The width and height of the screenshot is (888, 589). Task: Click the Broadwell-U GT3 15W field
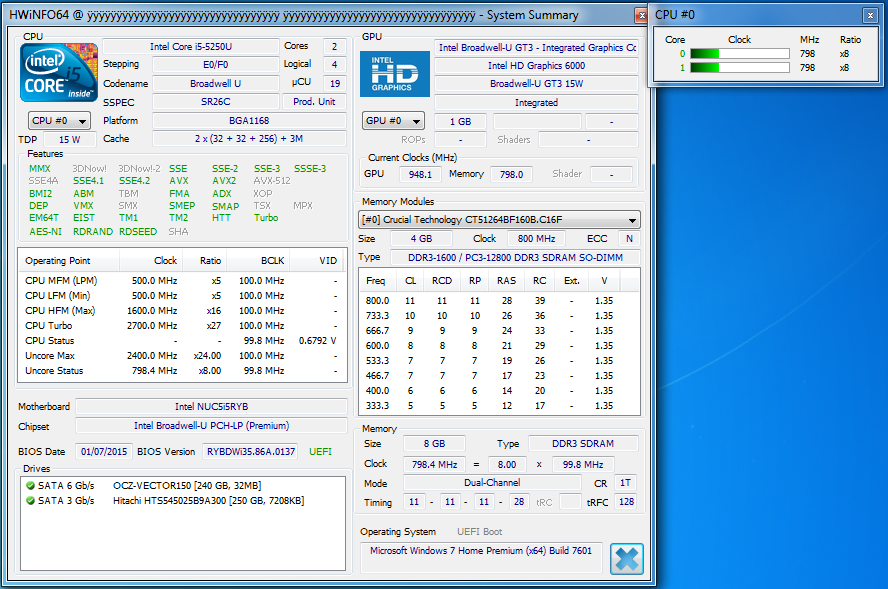click(x=536, y=84)
